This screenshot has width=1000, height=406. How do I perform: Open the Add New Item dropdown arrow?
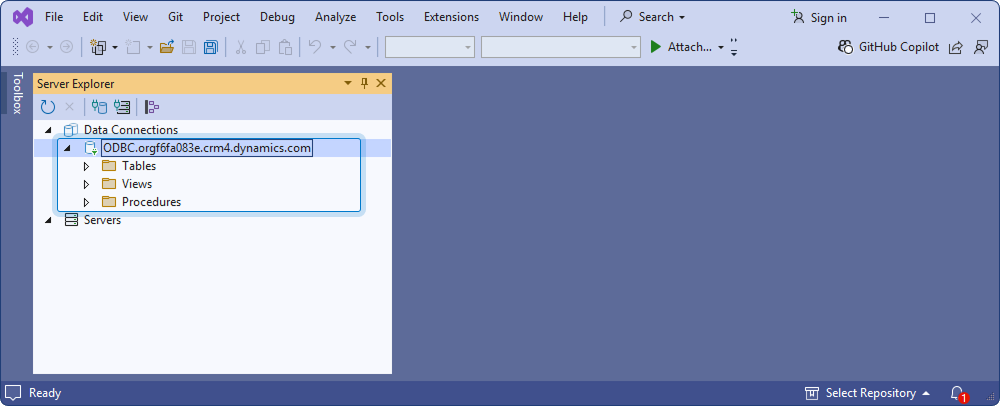point(149,47)
